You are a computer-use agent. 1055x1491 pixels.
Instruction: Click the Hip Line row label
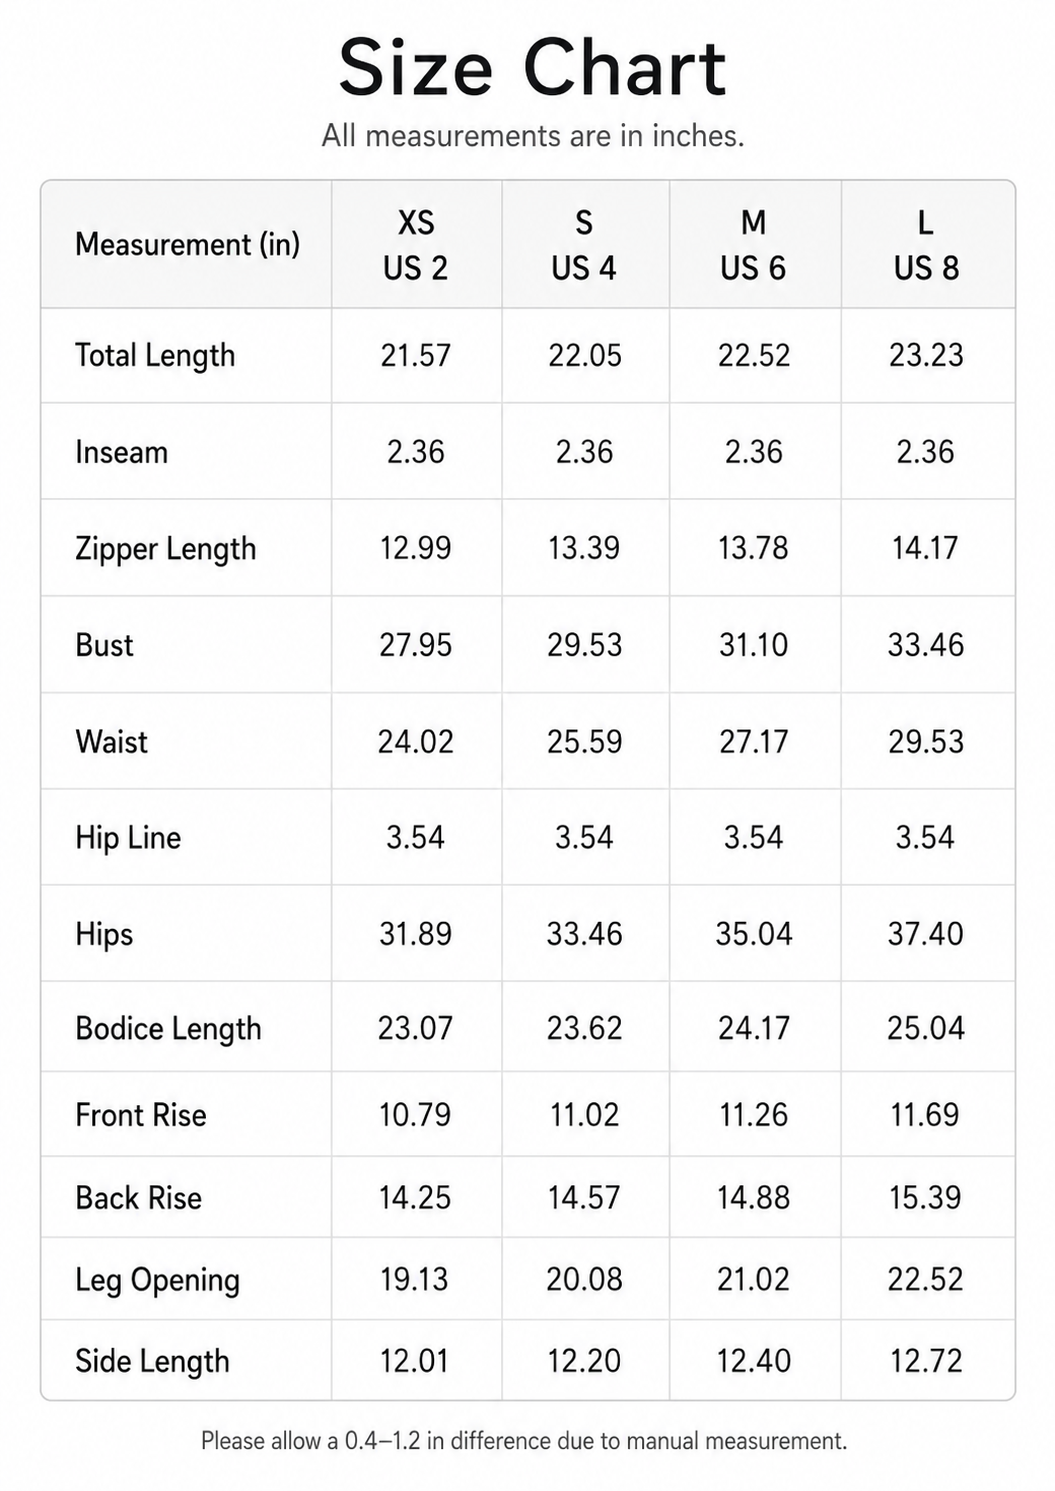tap(128, 838)
